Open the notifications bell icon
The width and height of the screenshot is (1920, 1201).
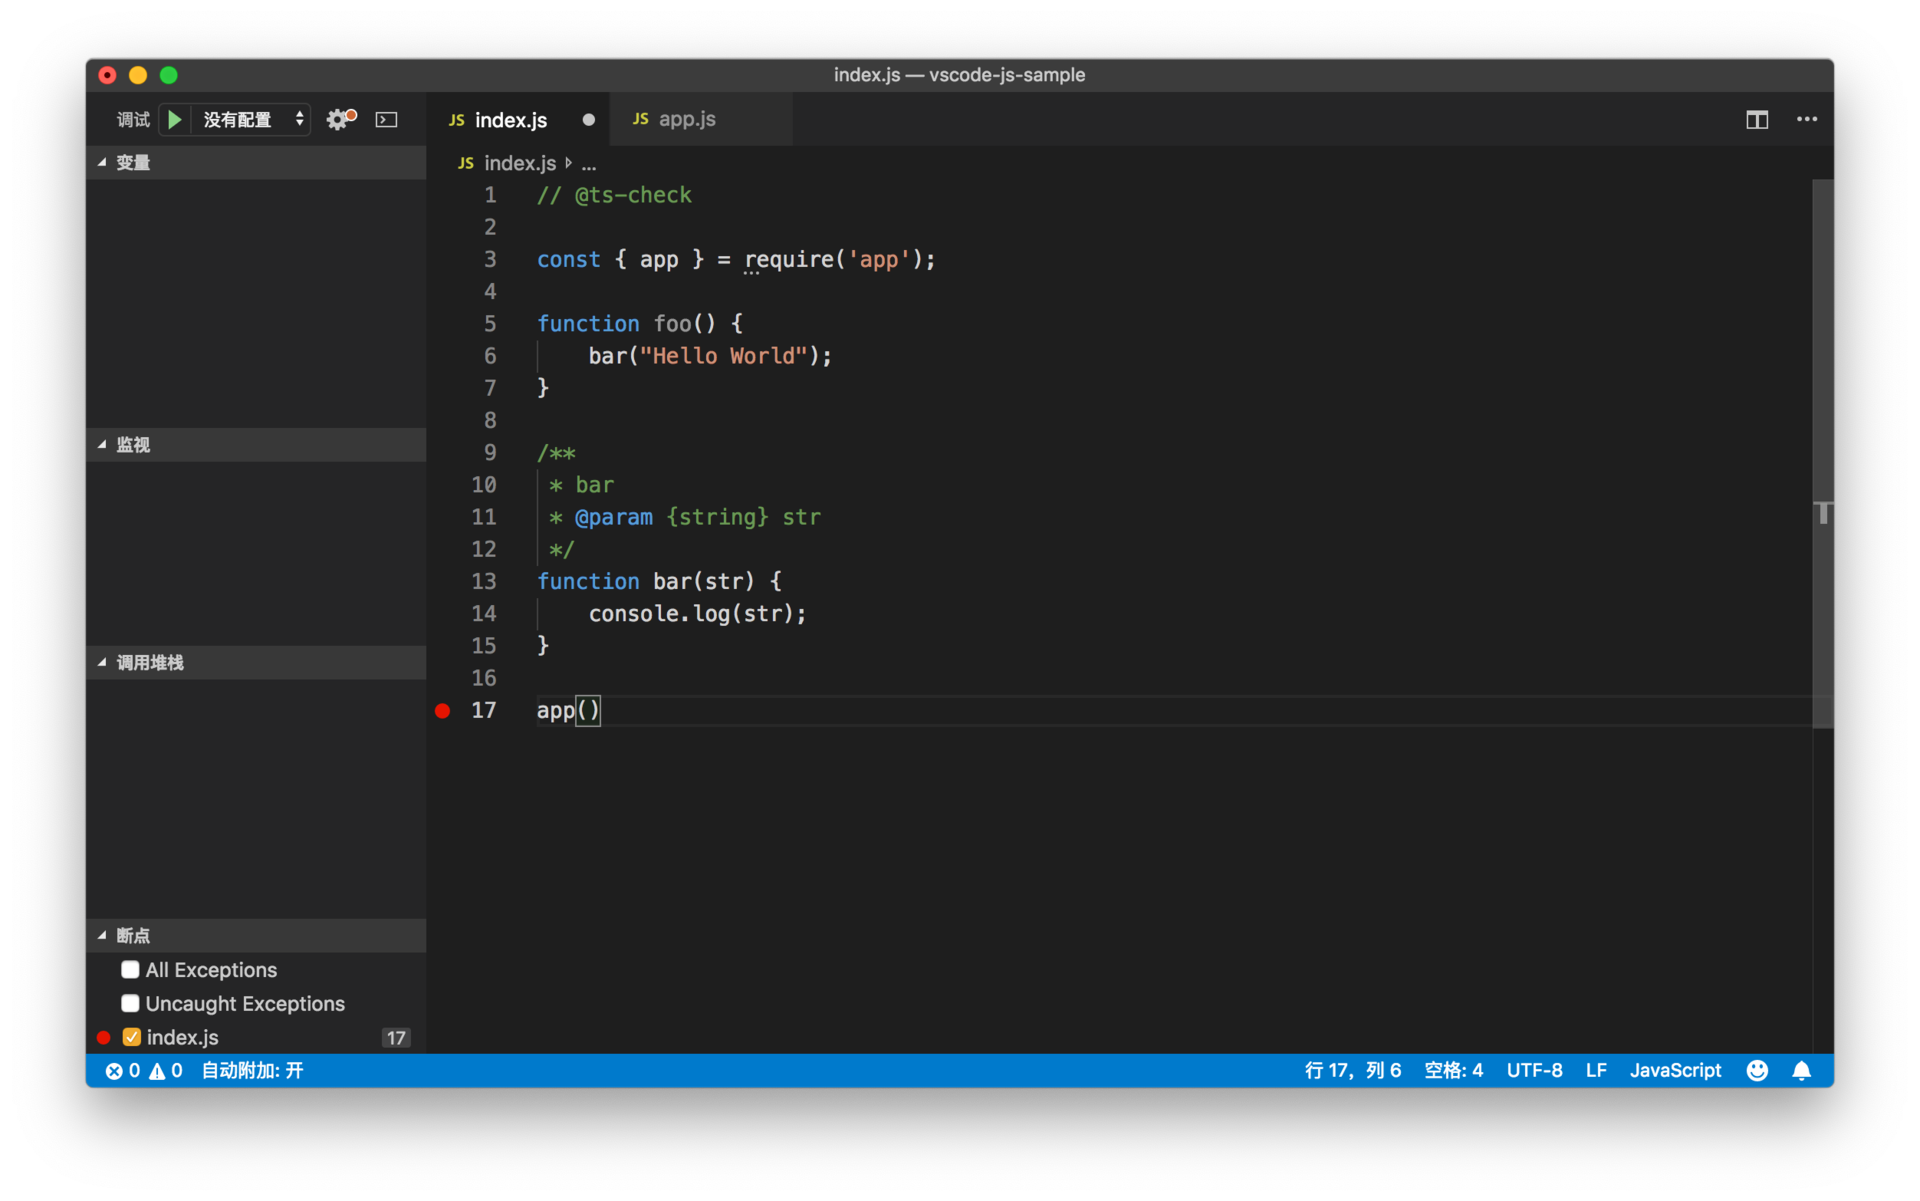tap(1801, 1071)
